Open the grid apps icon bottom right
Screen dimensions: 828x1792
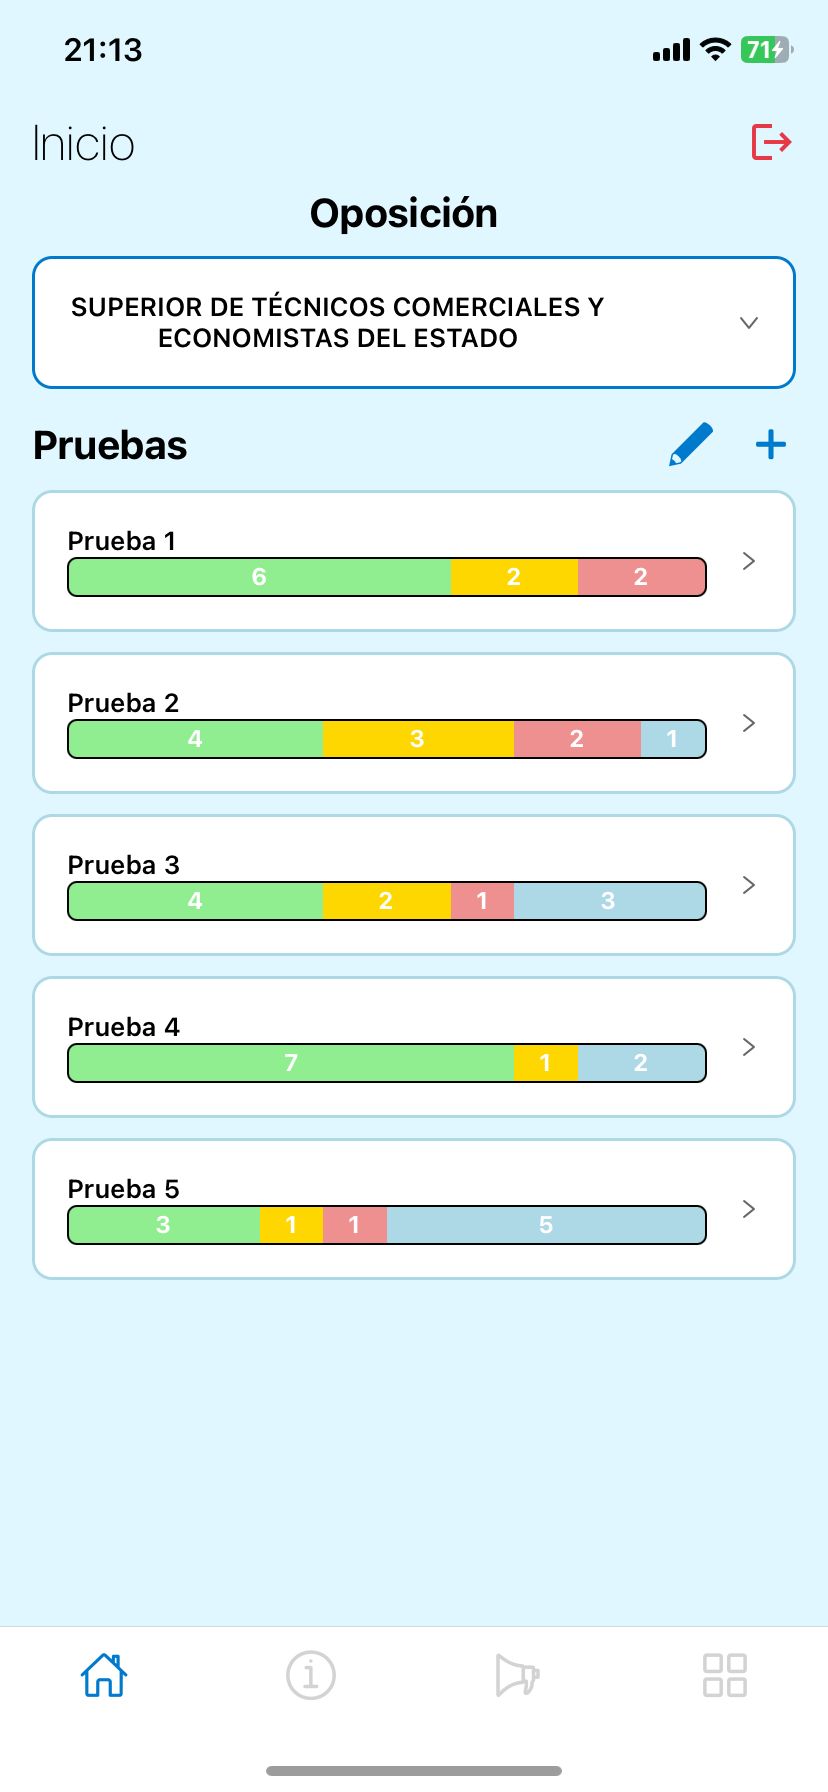pos(724,1674)
